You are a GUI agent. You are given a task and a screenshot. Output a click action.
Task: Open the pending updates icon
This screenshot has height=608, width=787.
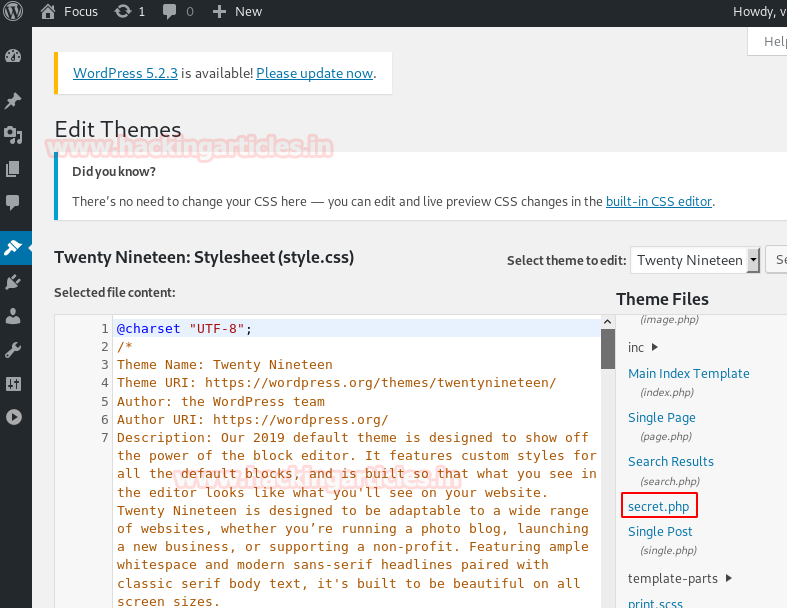click(122, 11)
